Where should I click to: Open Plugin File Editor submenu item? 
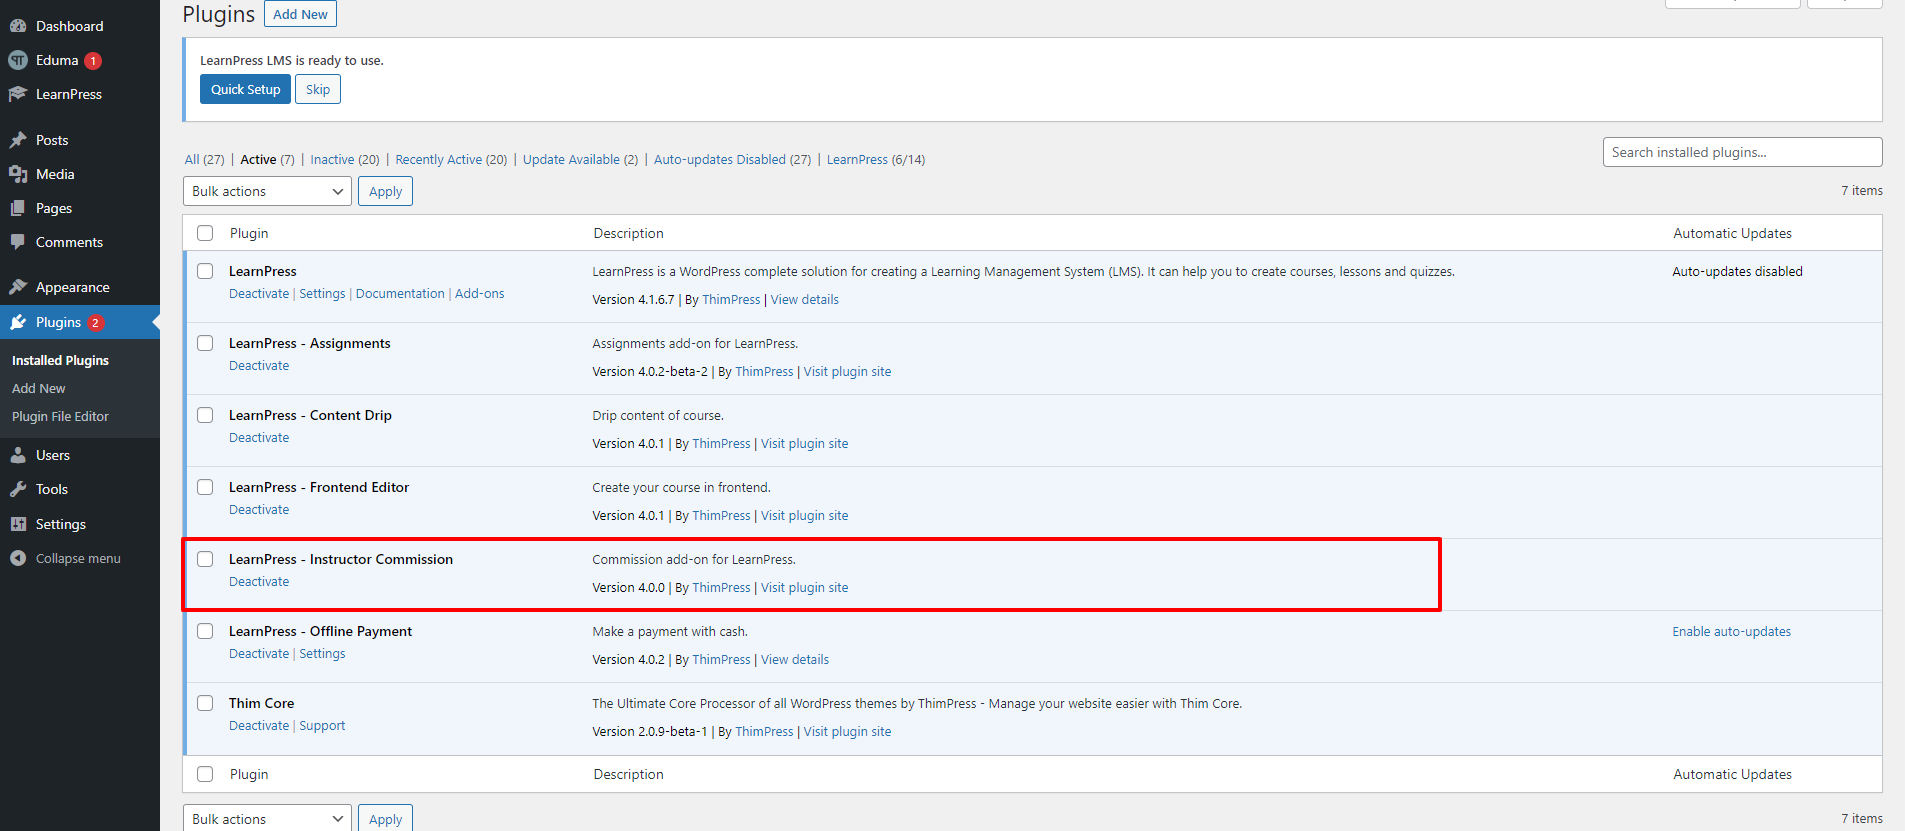click(x=60, y=416)
